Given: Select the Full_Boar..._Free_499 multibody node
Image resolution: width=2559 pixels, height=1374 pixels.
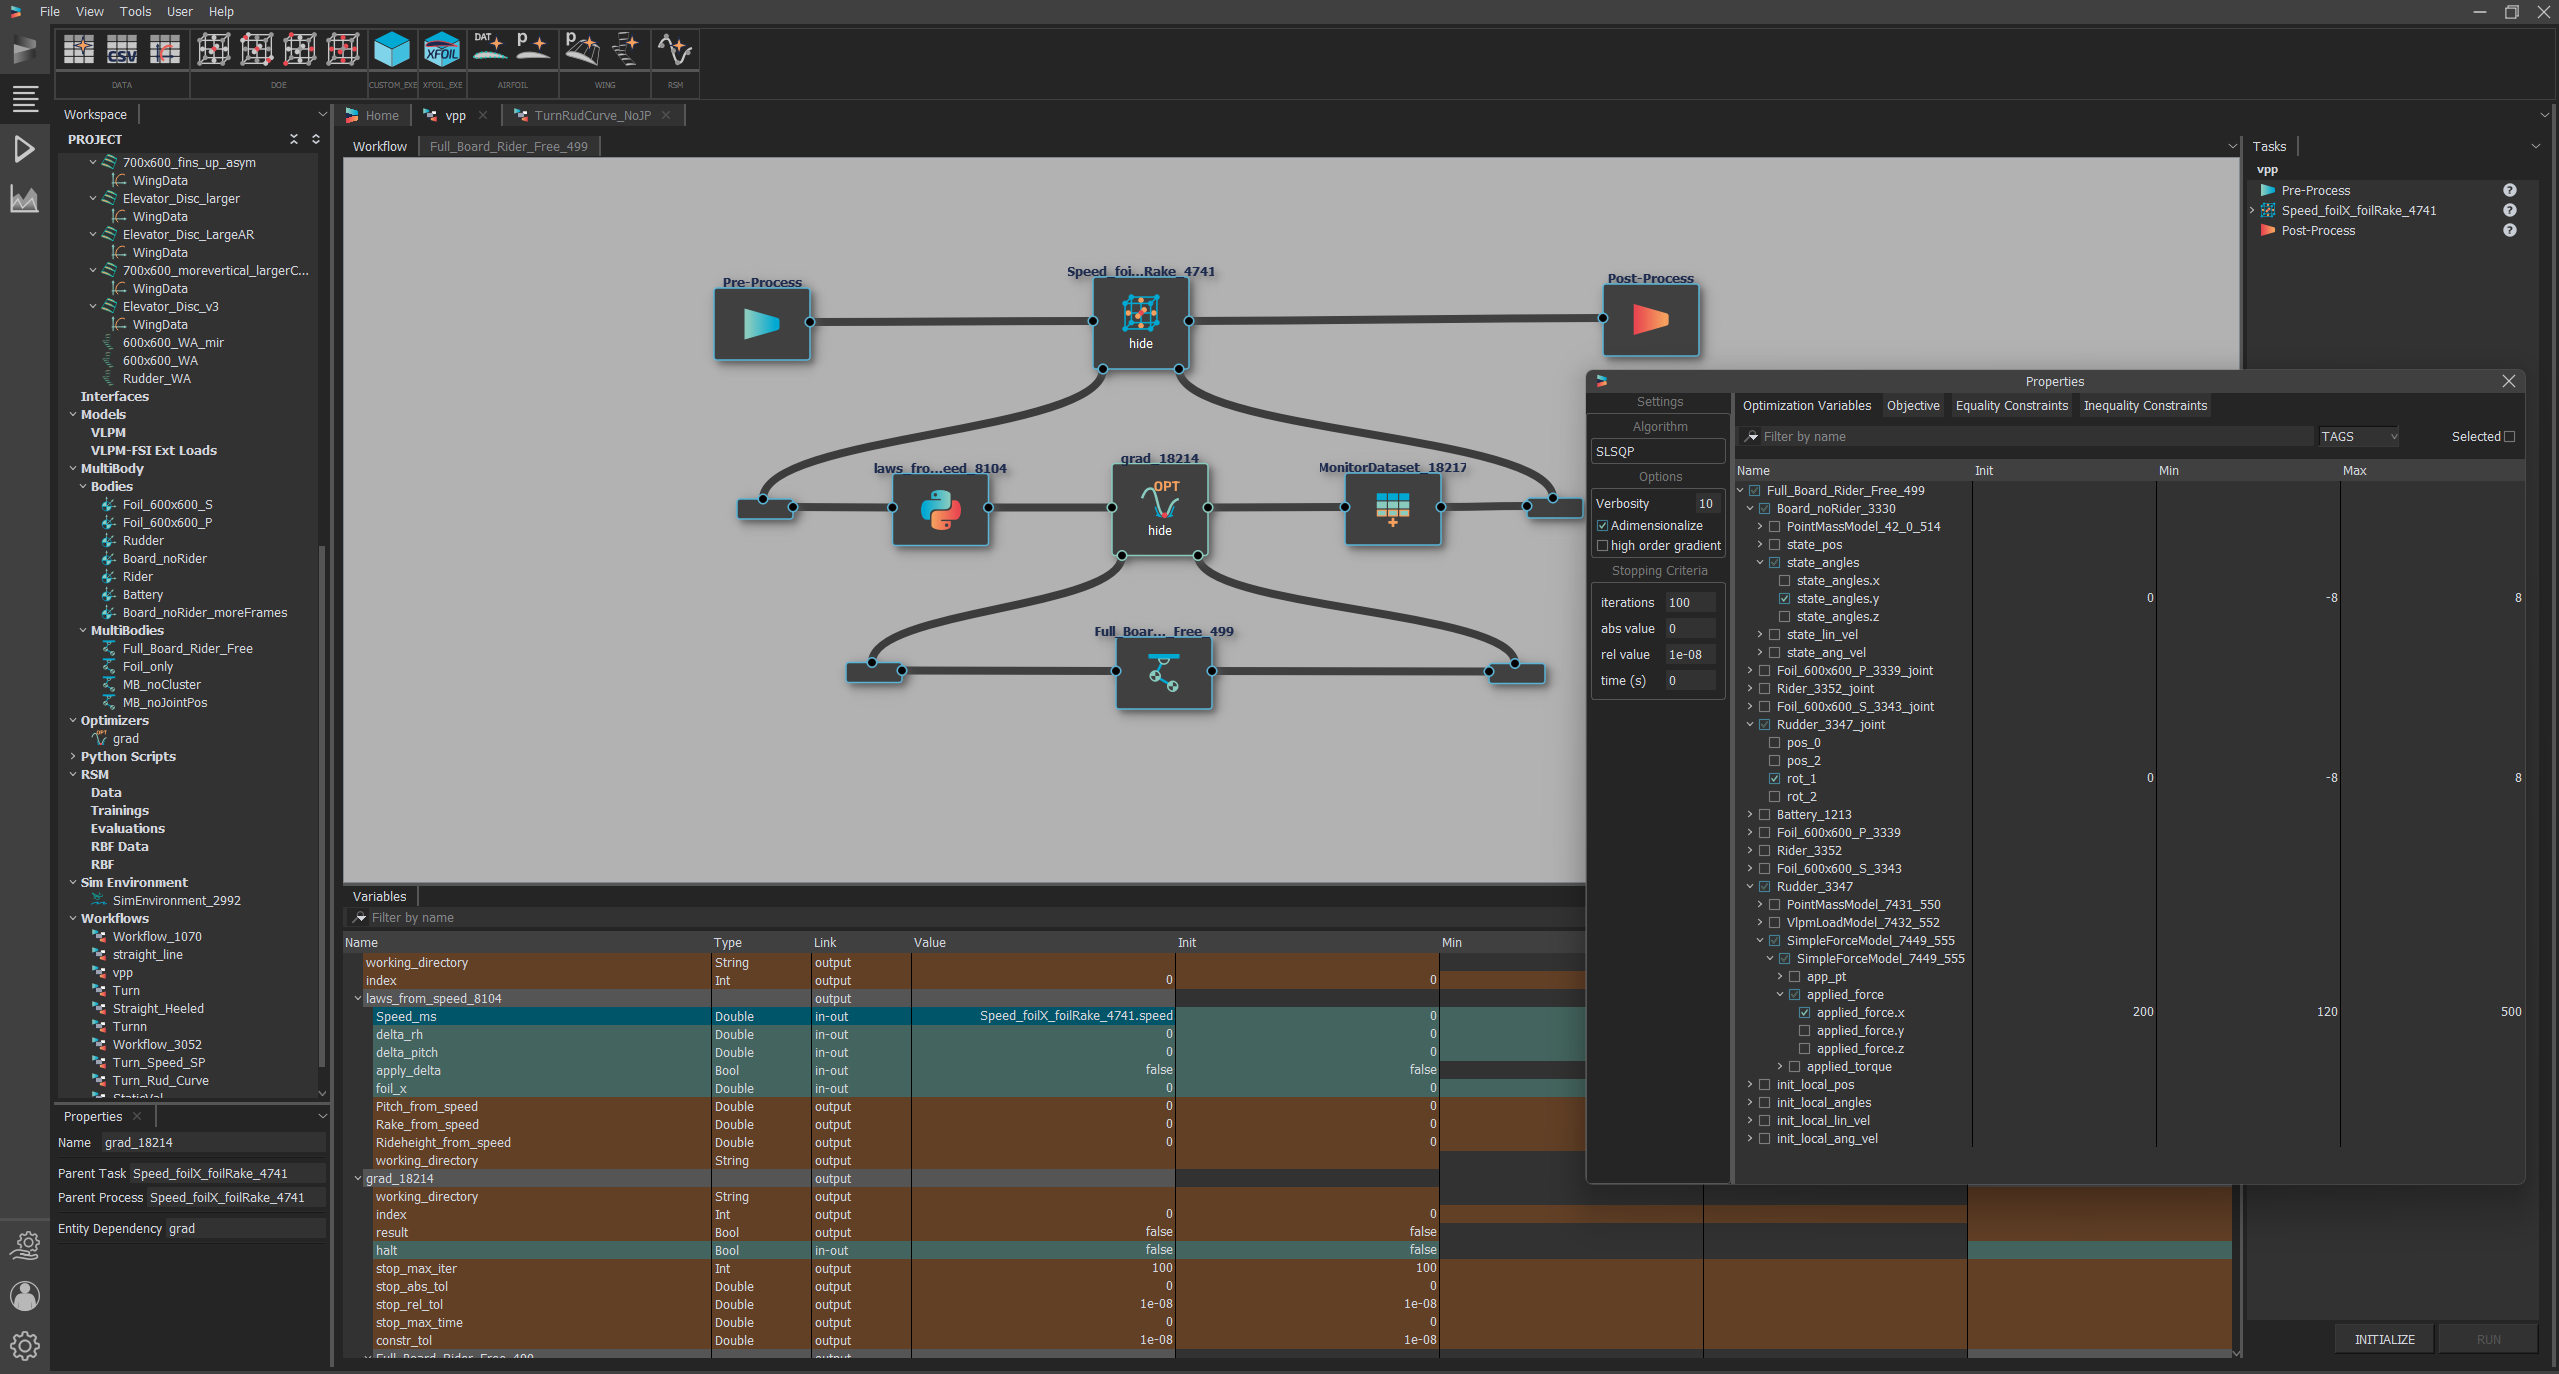Looking at the screenshot, I should pyautogui.click(x=1164, y=673).
